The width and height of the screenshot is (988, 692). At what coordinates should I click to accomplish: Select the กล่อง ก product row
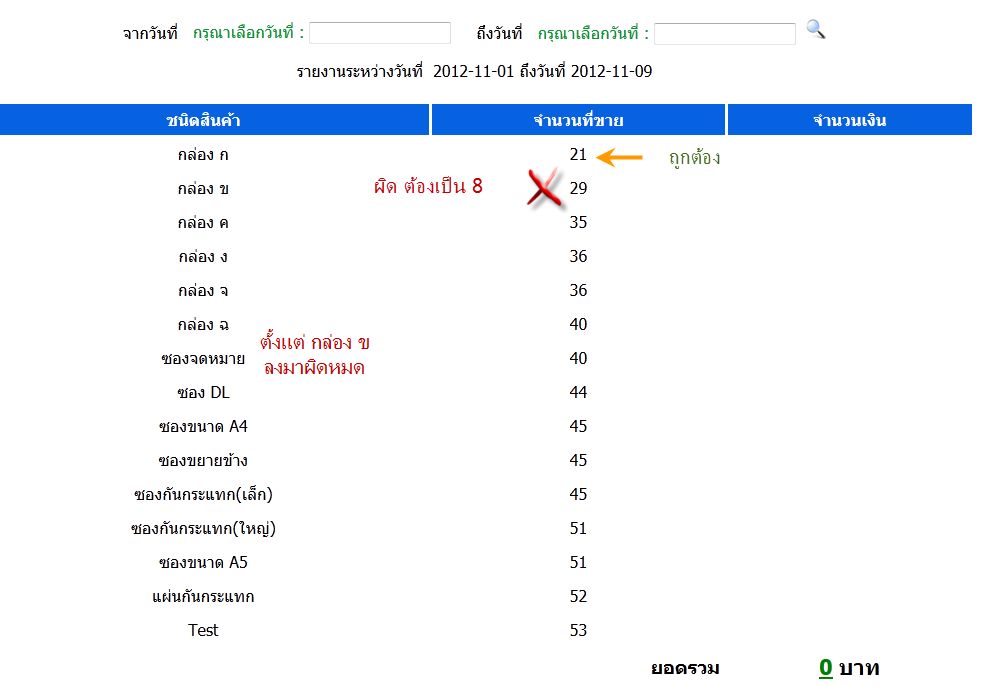pos(486,154)
